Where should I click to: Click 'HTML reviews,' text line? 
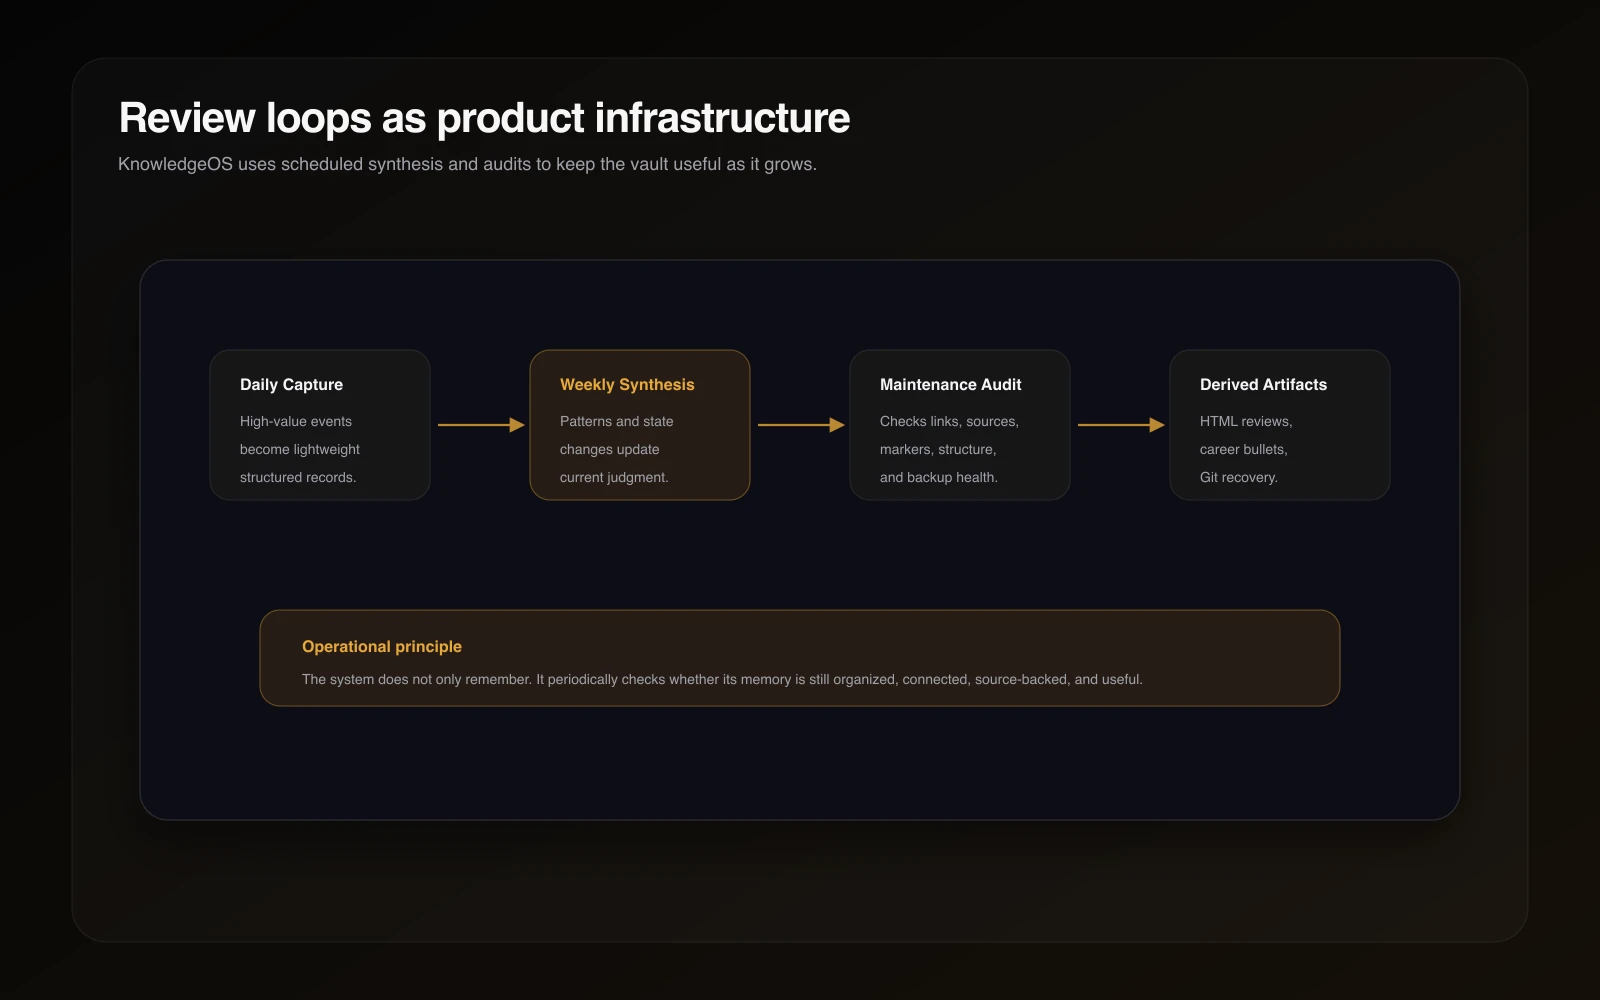tap(1246, 422)
